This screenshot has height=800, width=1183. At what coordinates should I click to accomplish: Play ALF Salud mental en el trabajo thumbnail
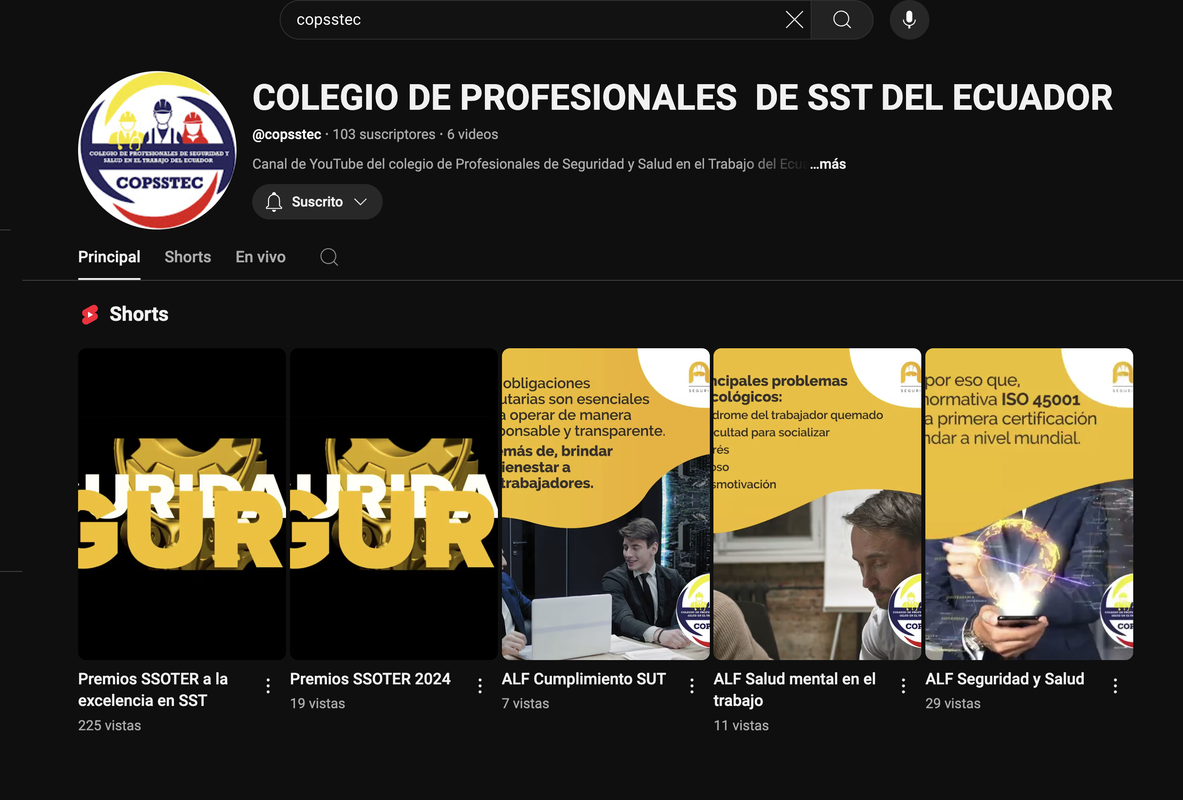[x=817, y=503]
